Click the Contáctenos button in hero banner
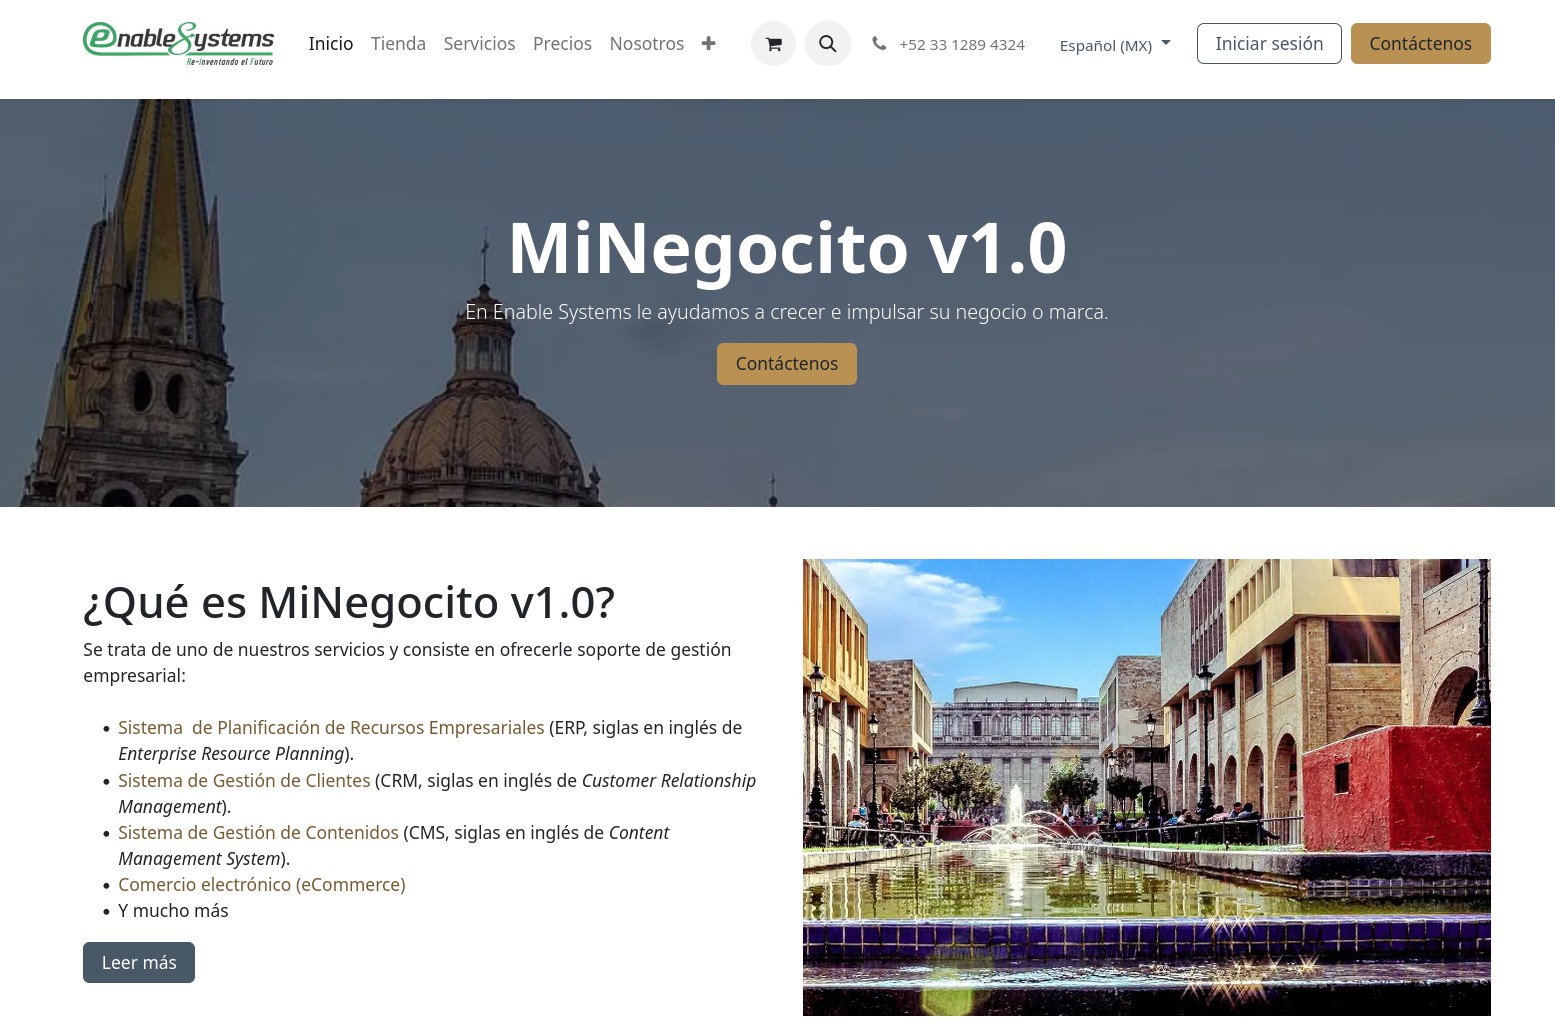This screenshot has width=1555, height=1034. [786, 364]
